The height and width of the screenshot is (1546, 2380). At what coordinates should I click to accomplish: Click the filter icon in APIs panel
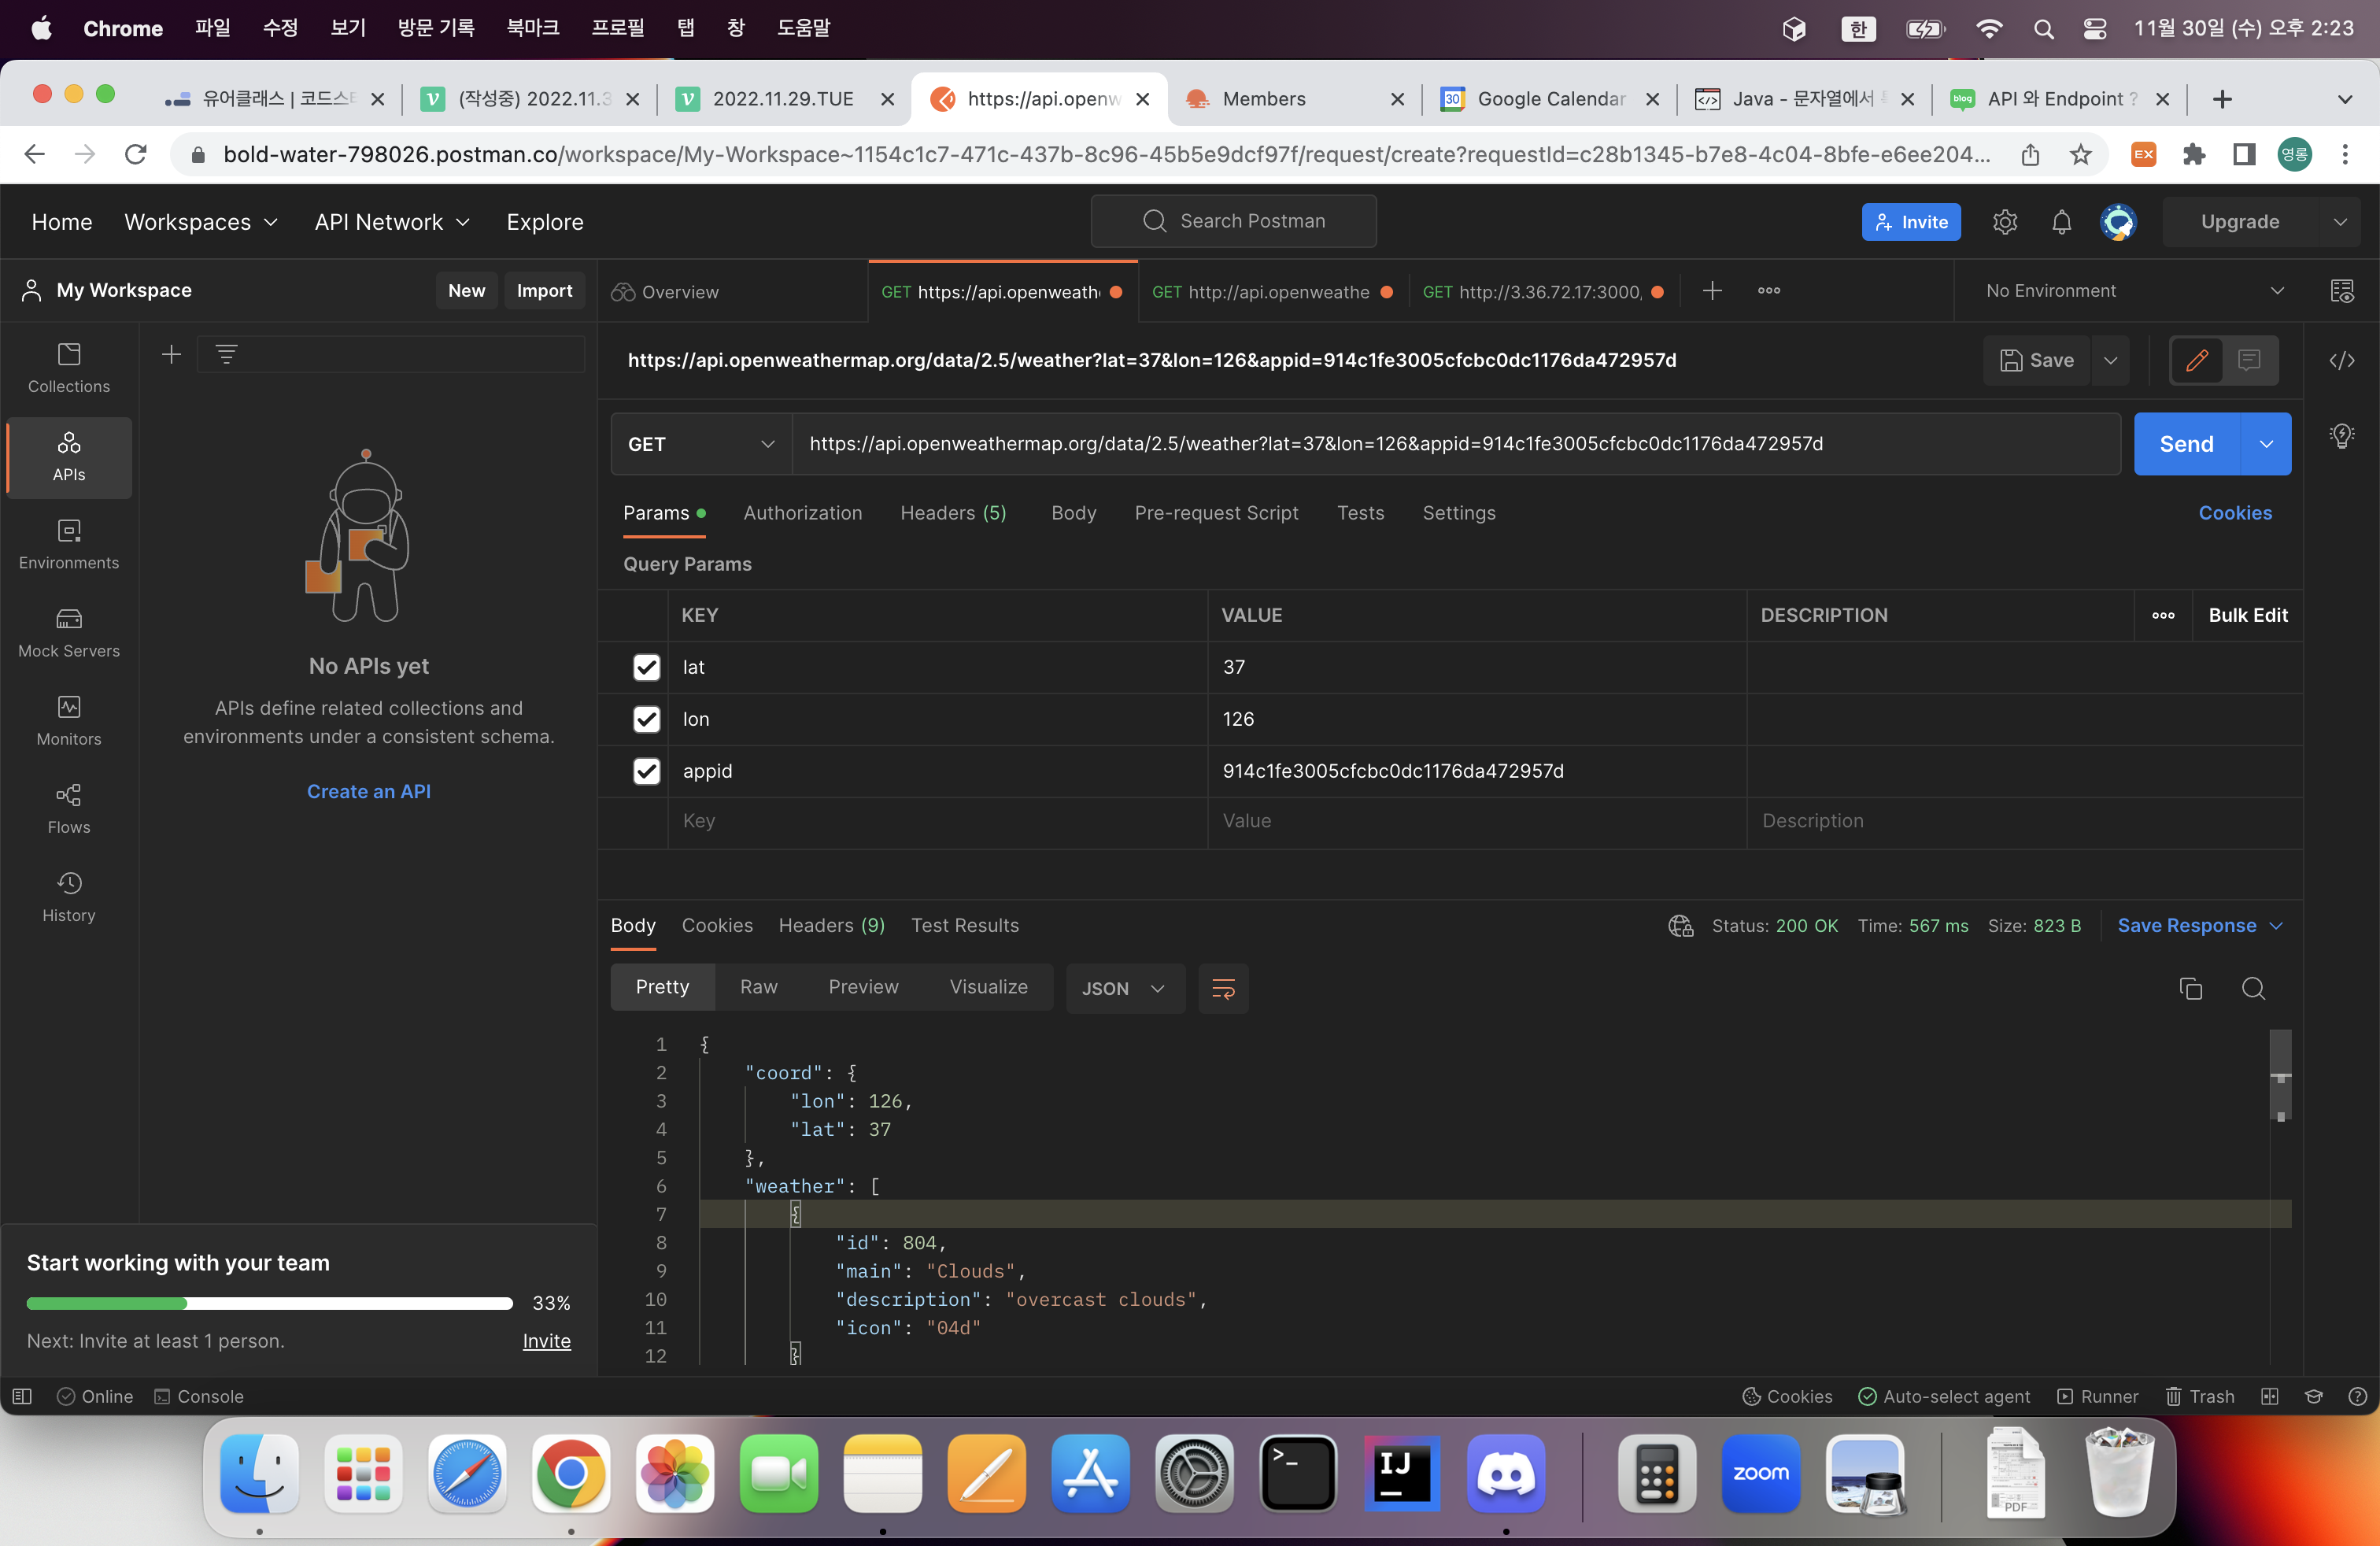point(226,354)
